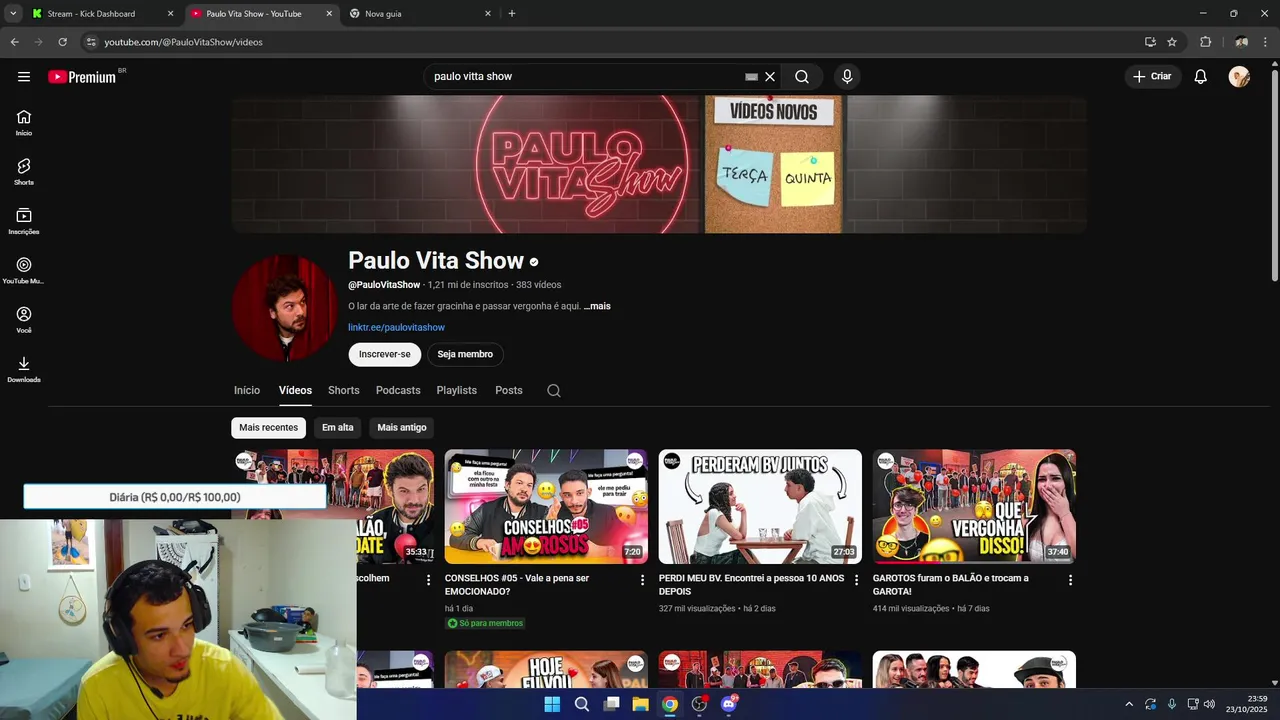Switch to channel Shorts tab
This screenshot has width=1280, height=720.
pyautogui.click(x=344, y=391)
